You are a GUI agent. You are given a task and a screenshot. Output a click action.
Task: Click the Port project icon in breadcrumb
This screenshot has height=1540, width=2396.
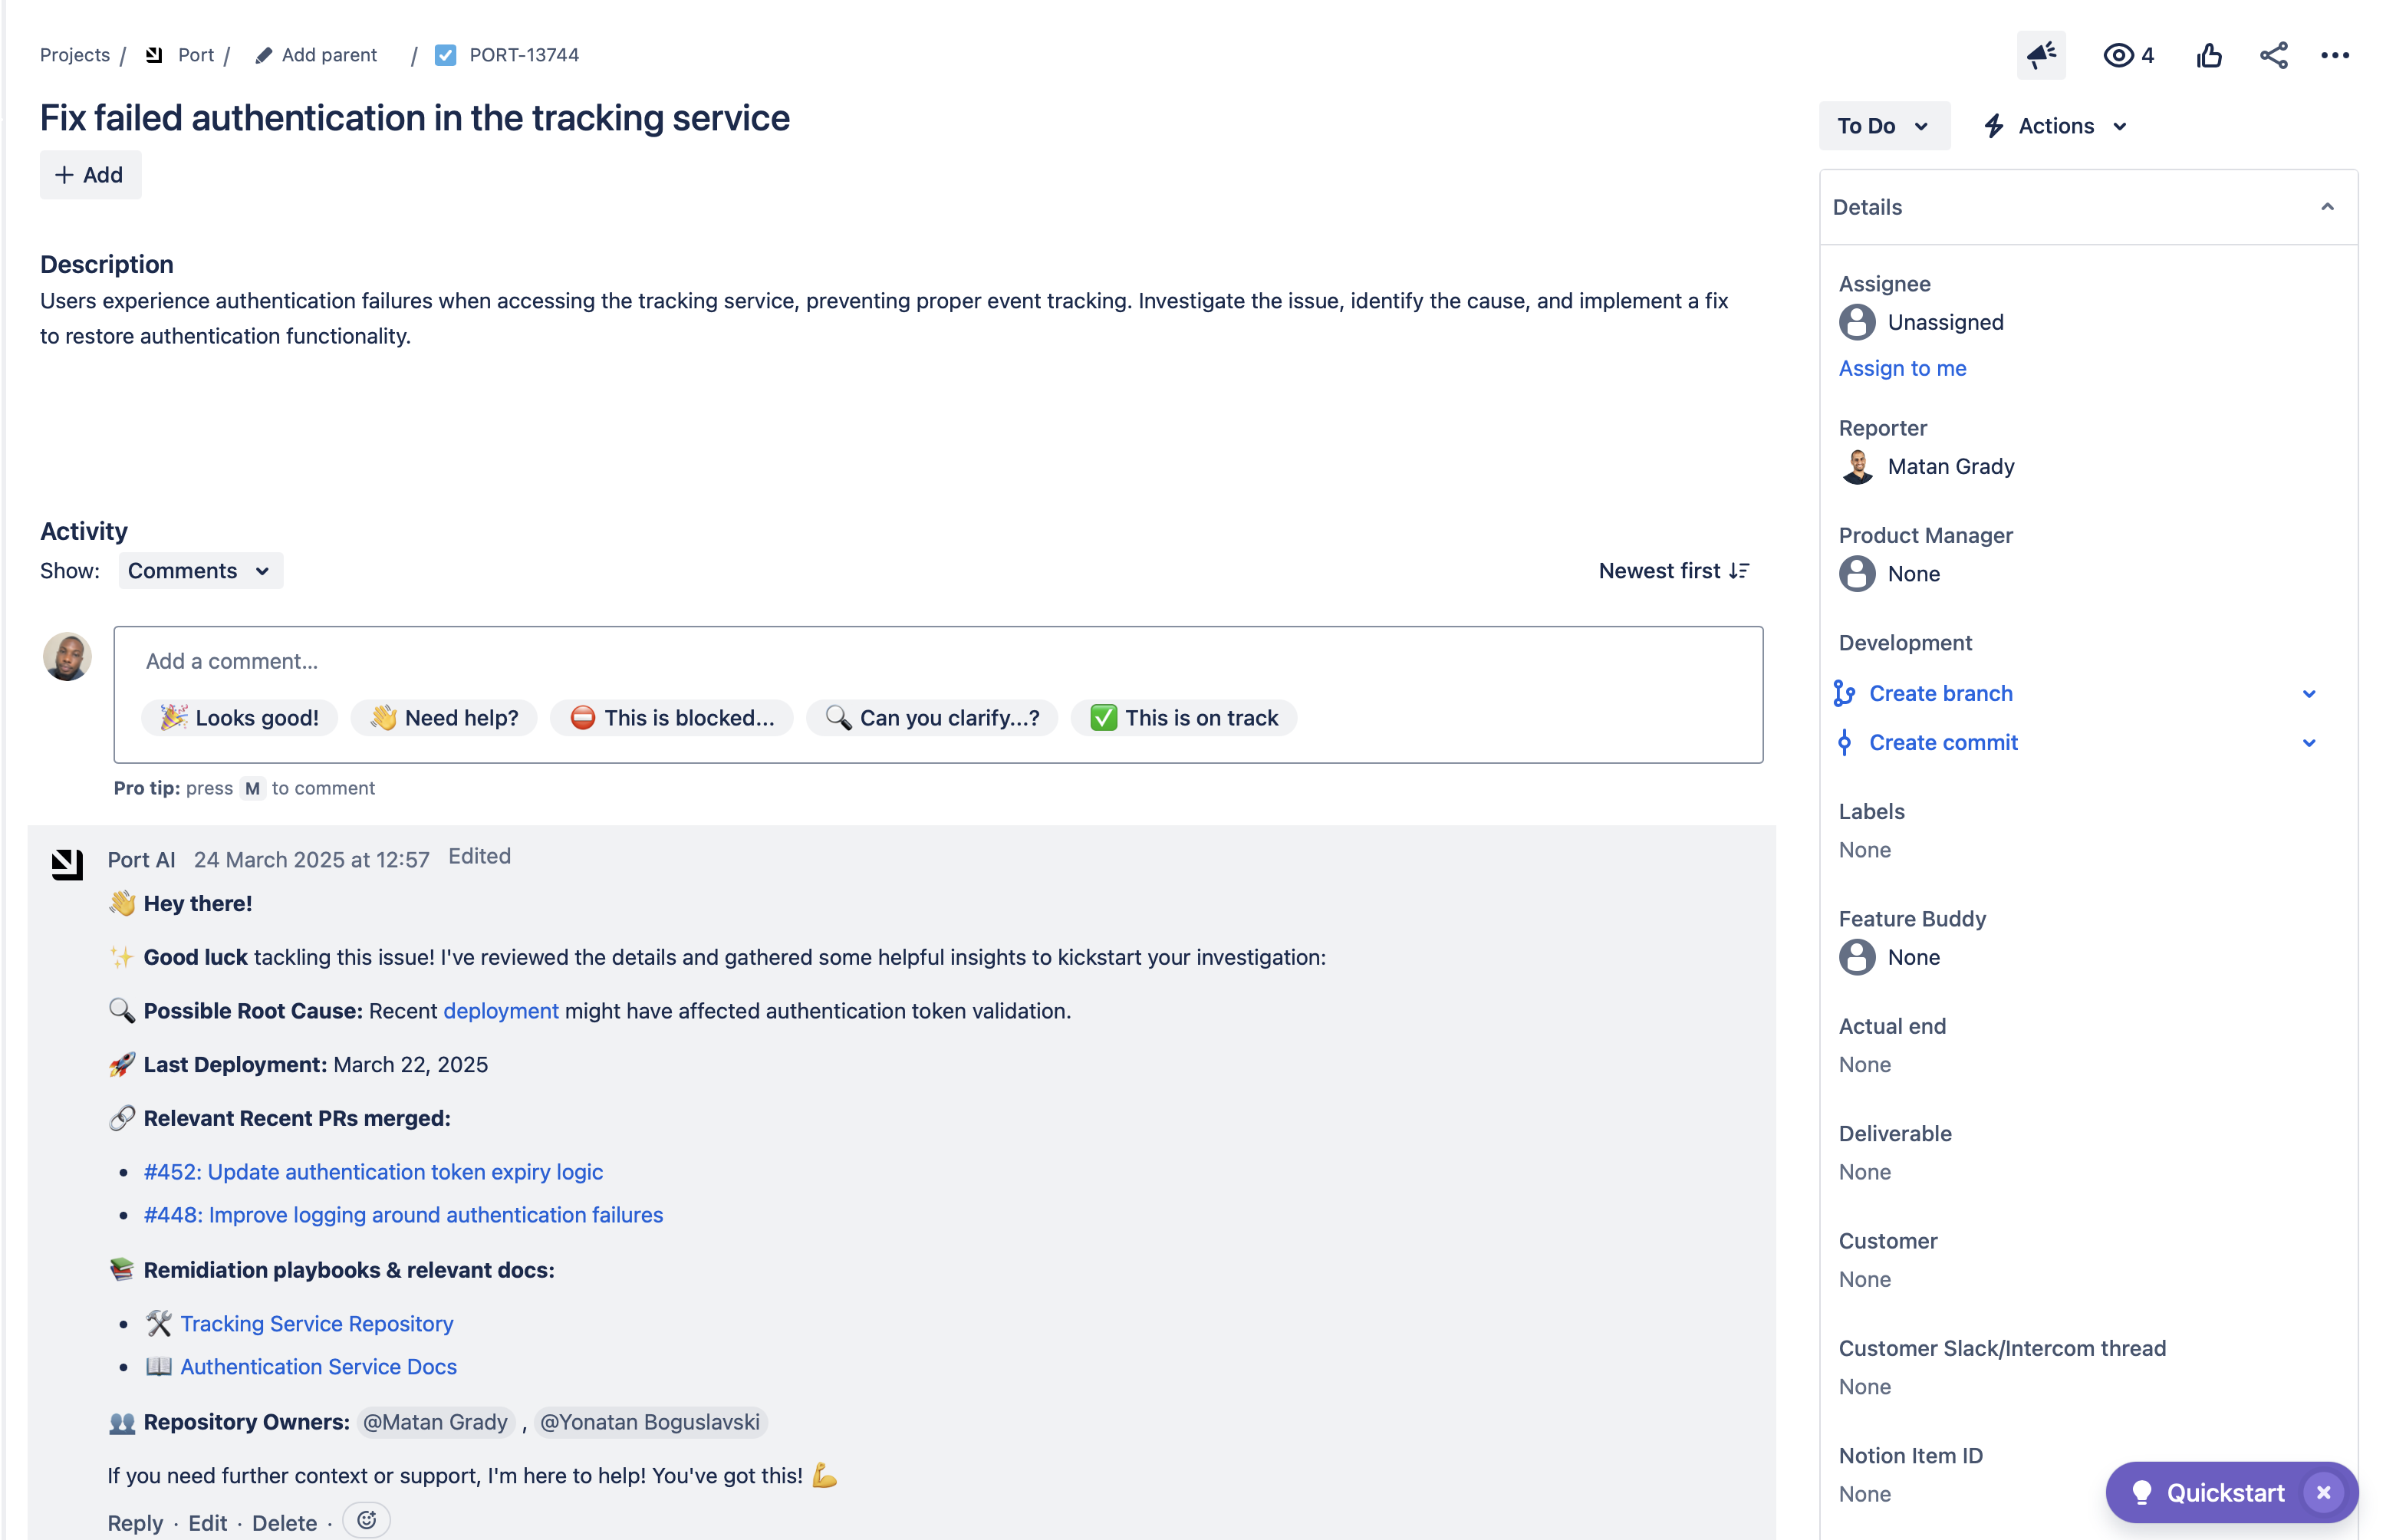tap(154, 55)
